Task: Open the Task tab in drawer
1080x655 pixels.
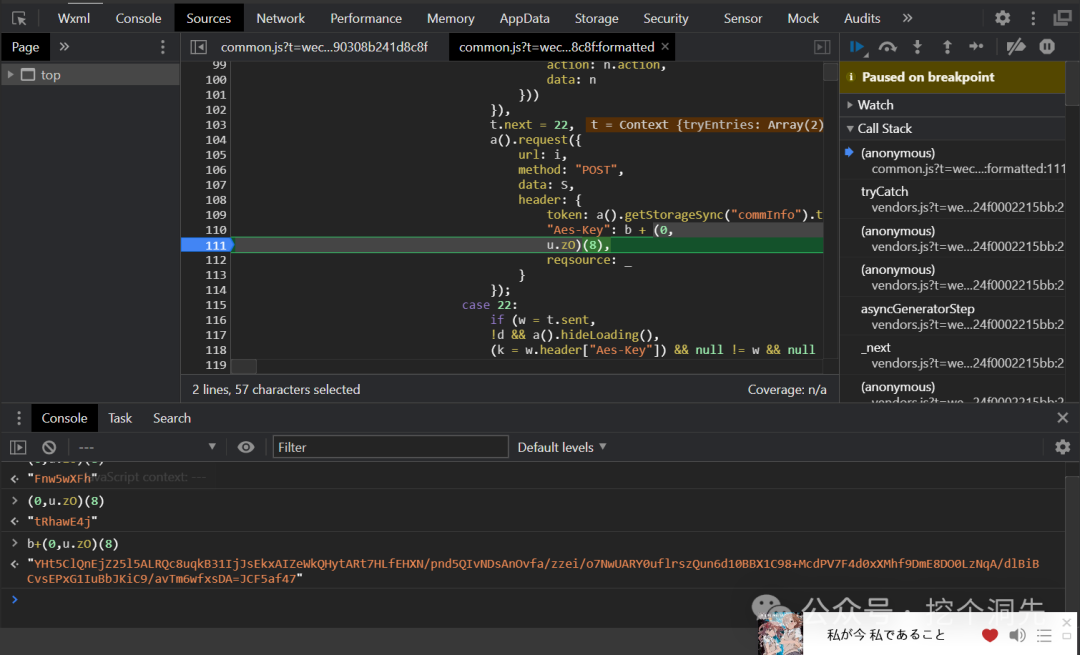Action: [x=120, y=418]
